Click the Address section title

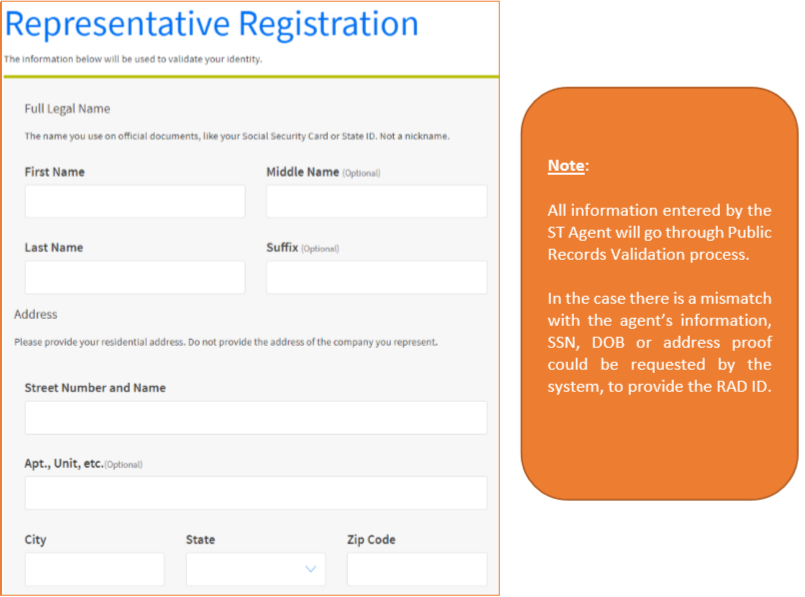35,314
